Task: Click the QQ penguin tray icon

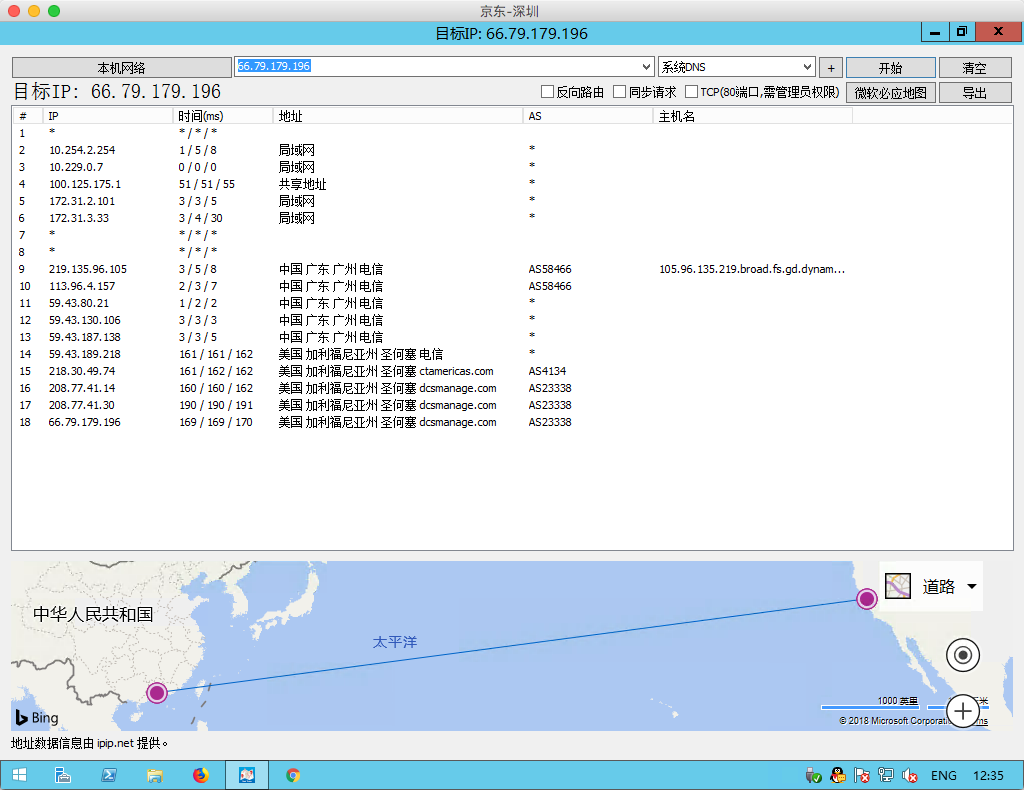Action: tap(838, 775)
